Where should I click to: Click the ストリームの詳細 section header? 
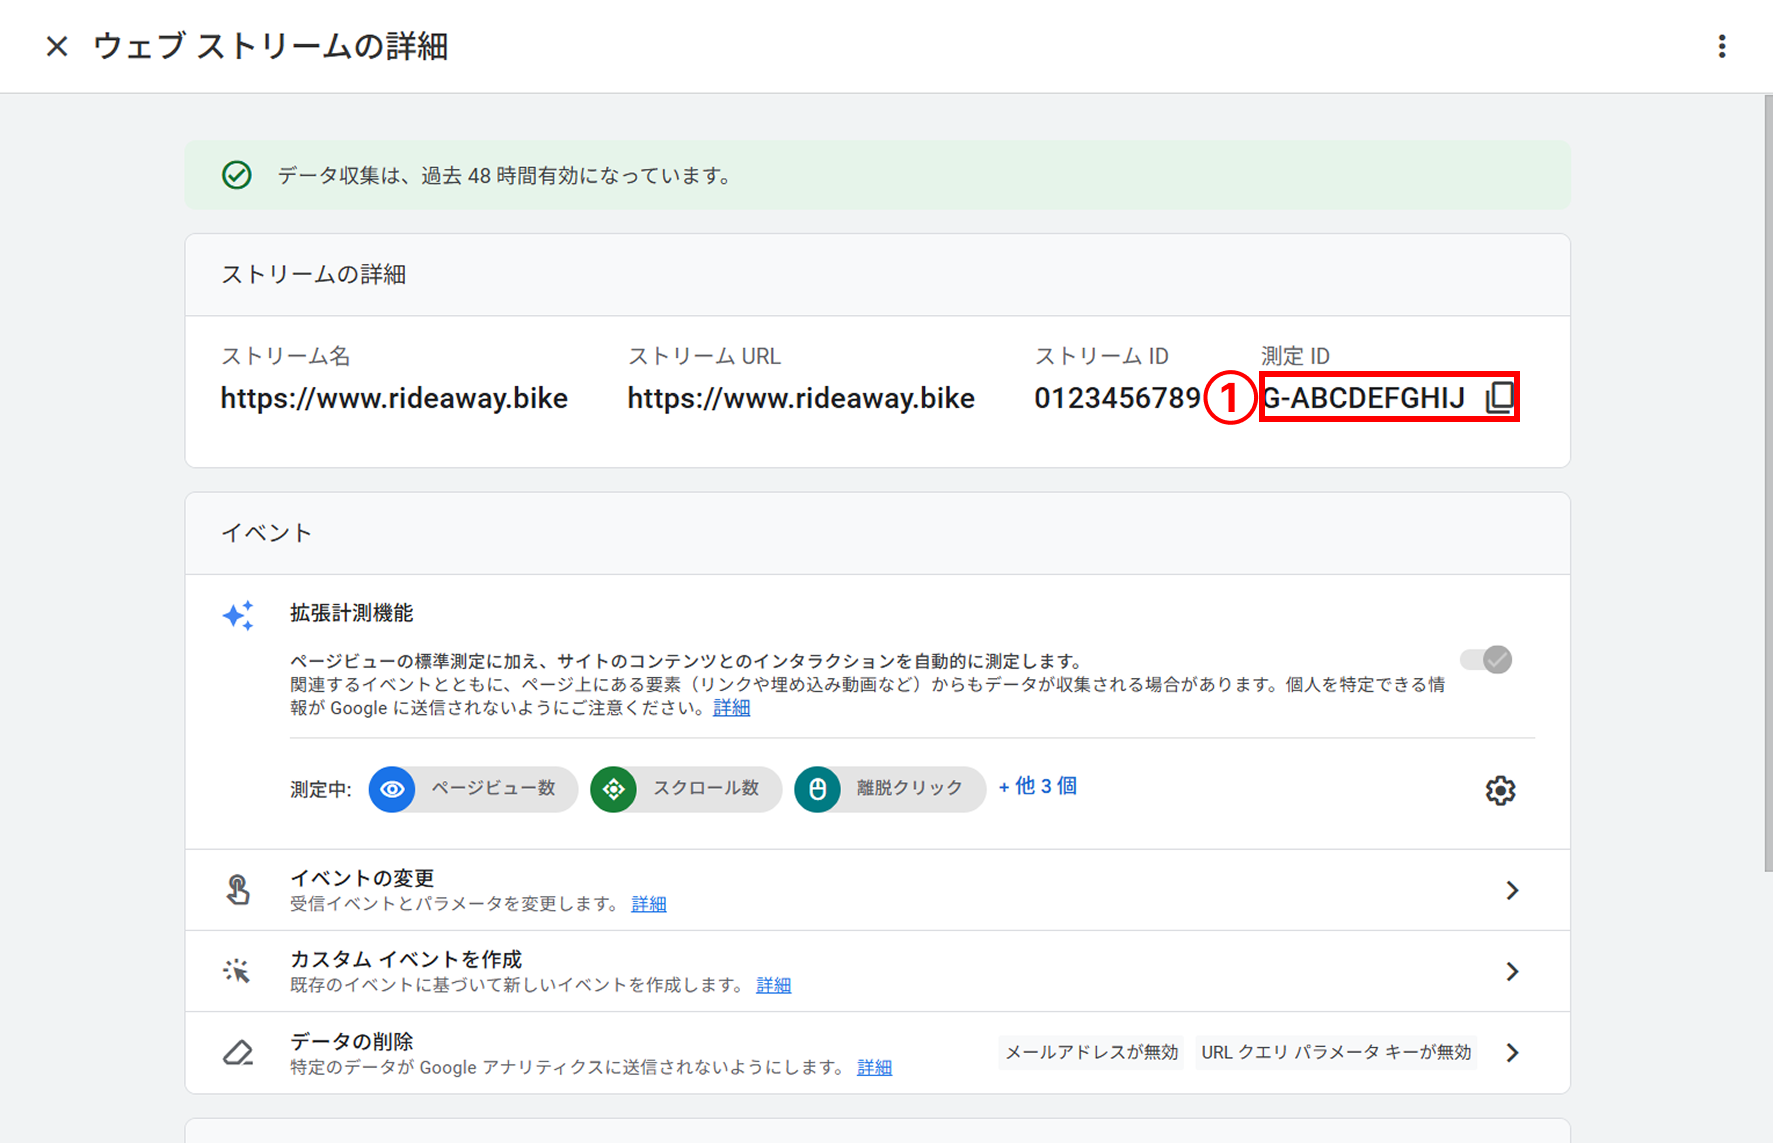313,274
